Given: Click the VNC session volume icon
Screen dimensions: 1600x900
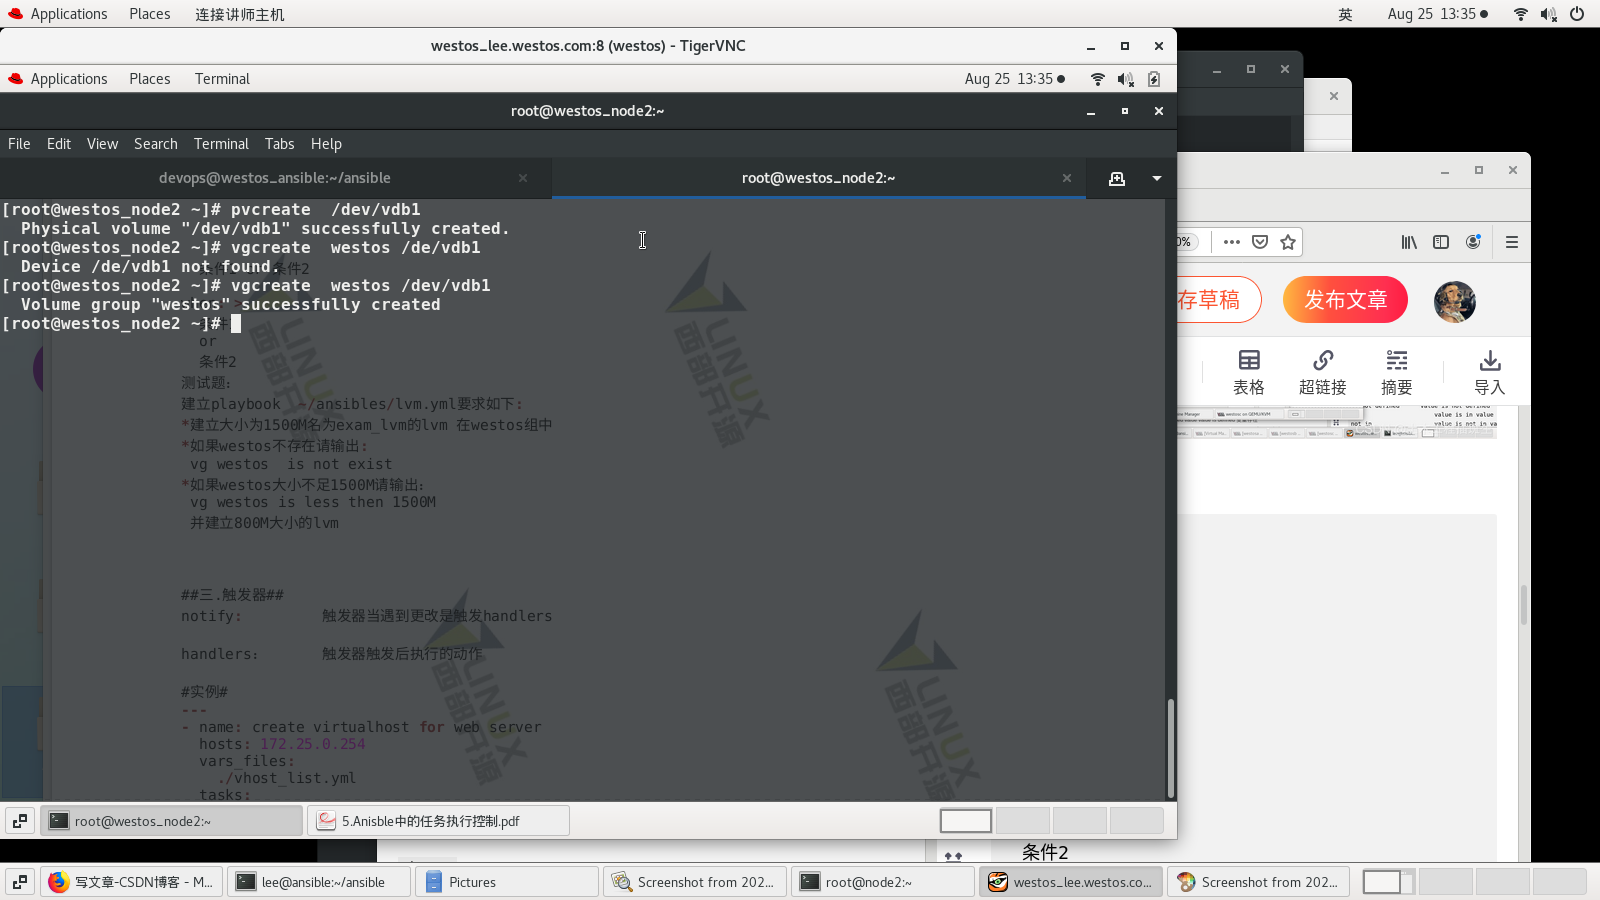Looking at the screenshot, I should point(1126,79).
